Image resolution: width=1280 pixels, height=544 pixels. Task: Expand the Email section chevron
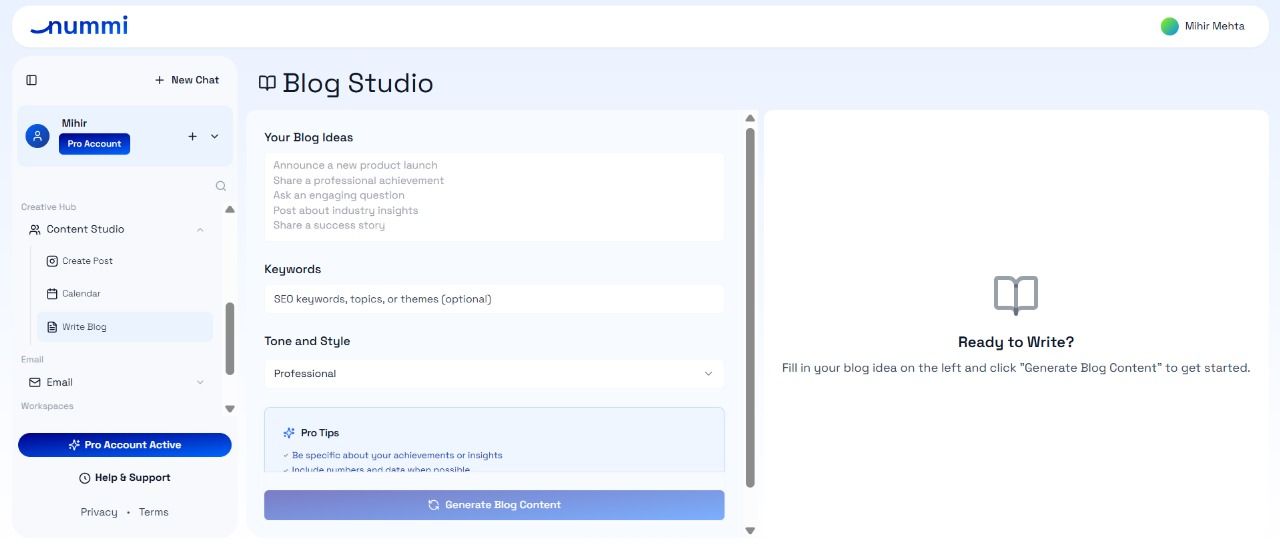pyautogui.click(x=200, y=382)
